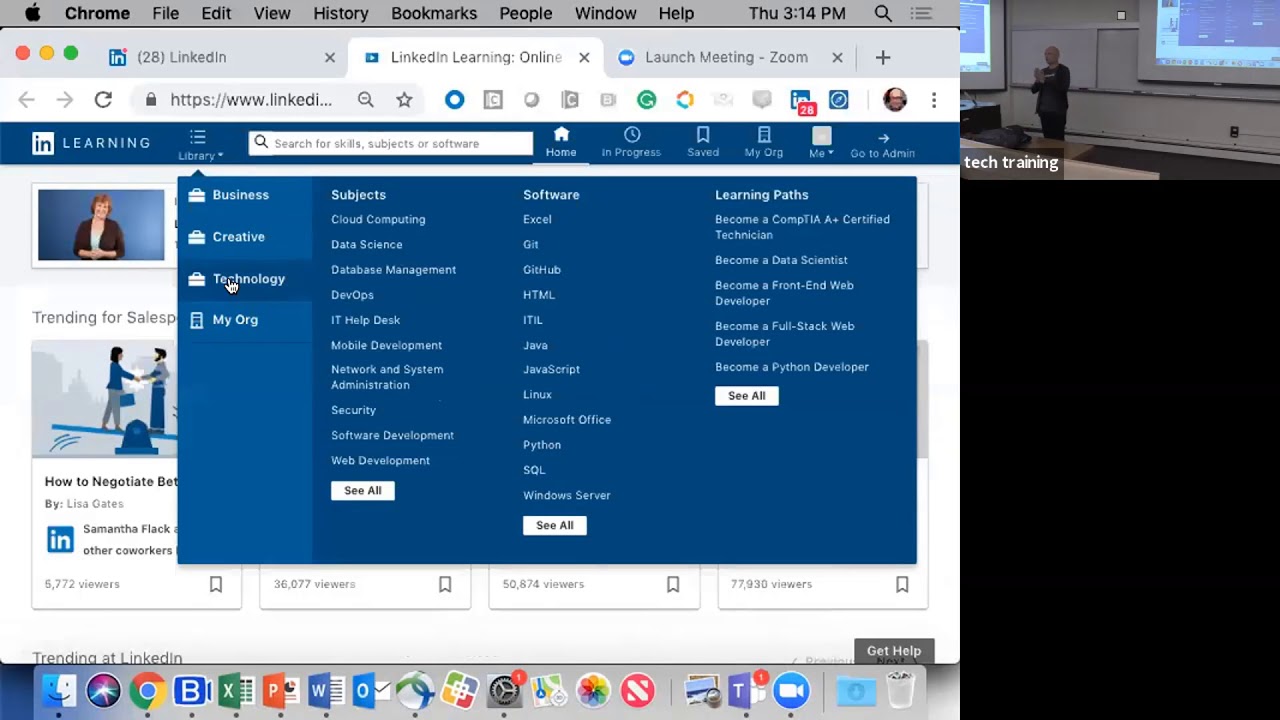Open Chrome three-dot menu

[x=934, y=100]
